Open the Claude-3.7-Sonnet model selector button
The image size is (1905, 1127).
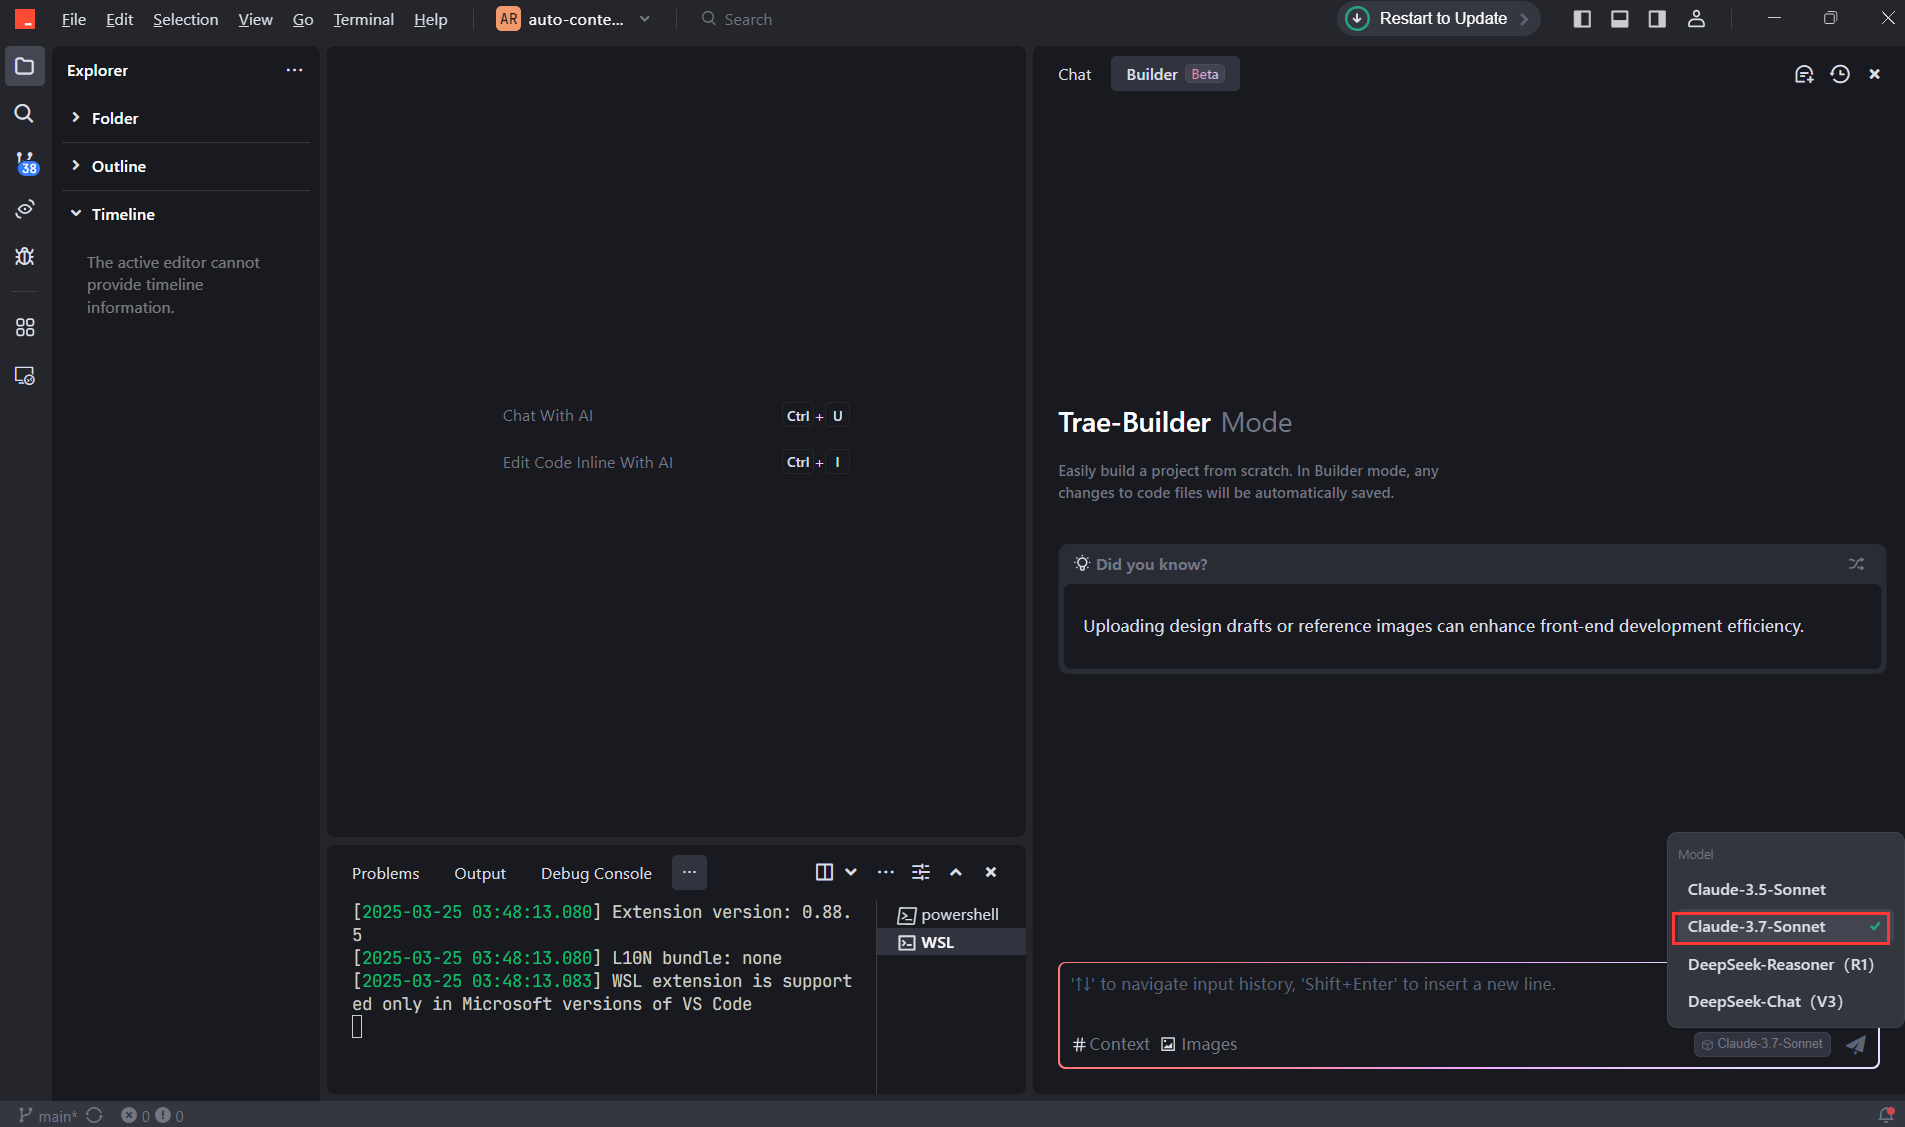coord(1762,1044)
